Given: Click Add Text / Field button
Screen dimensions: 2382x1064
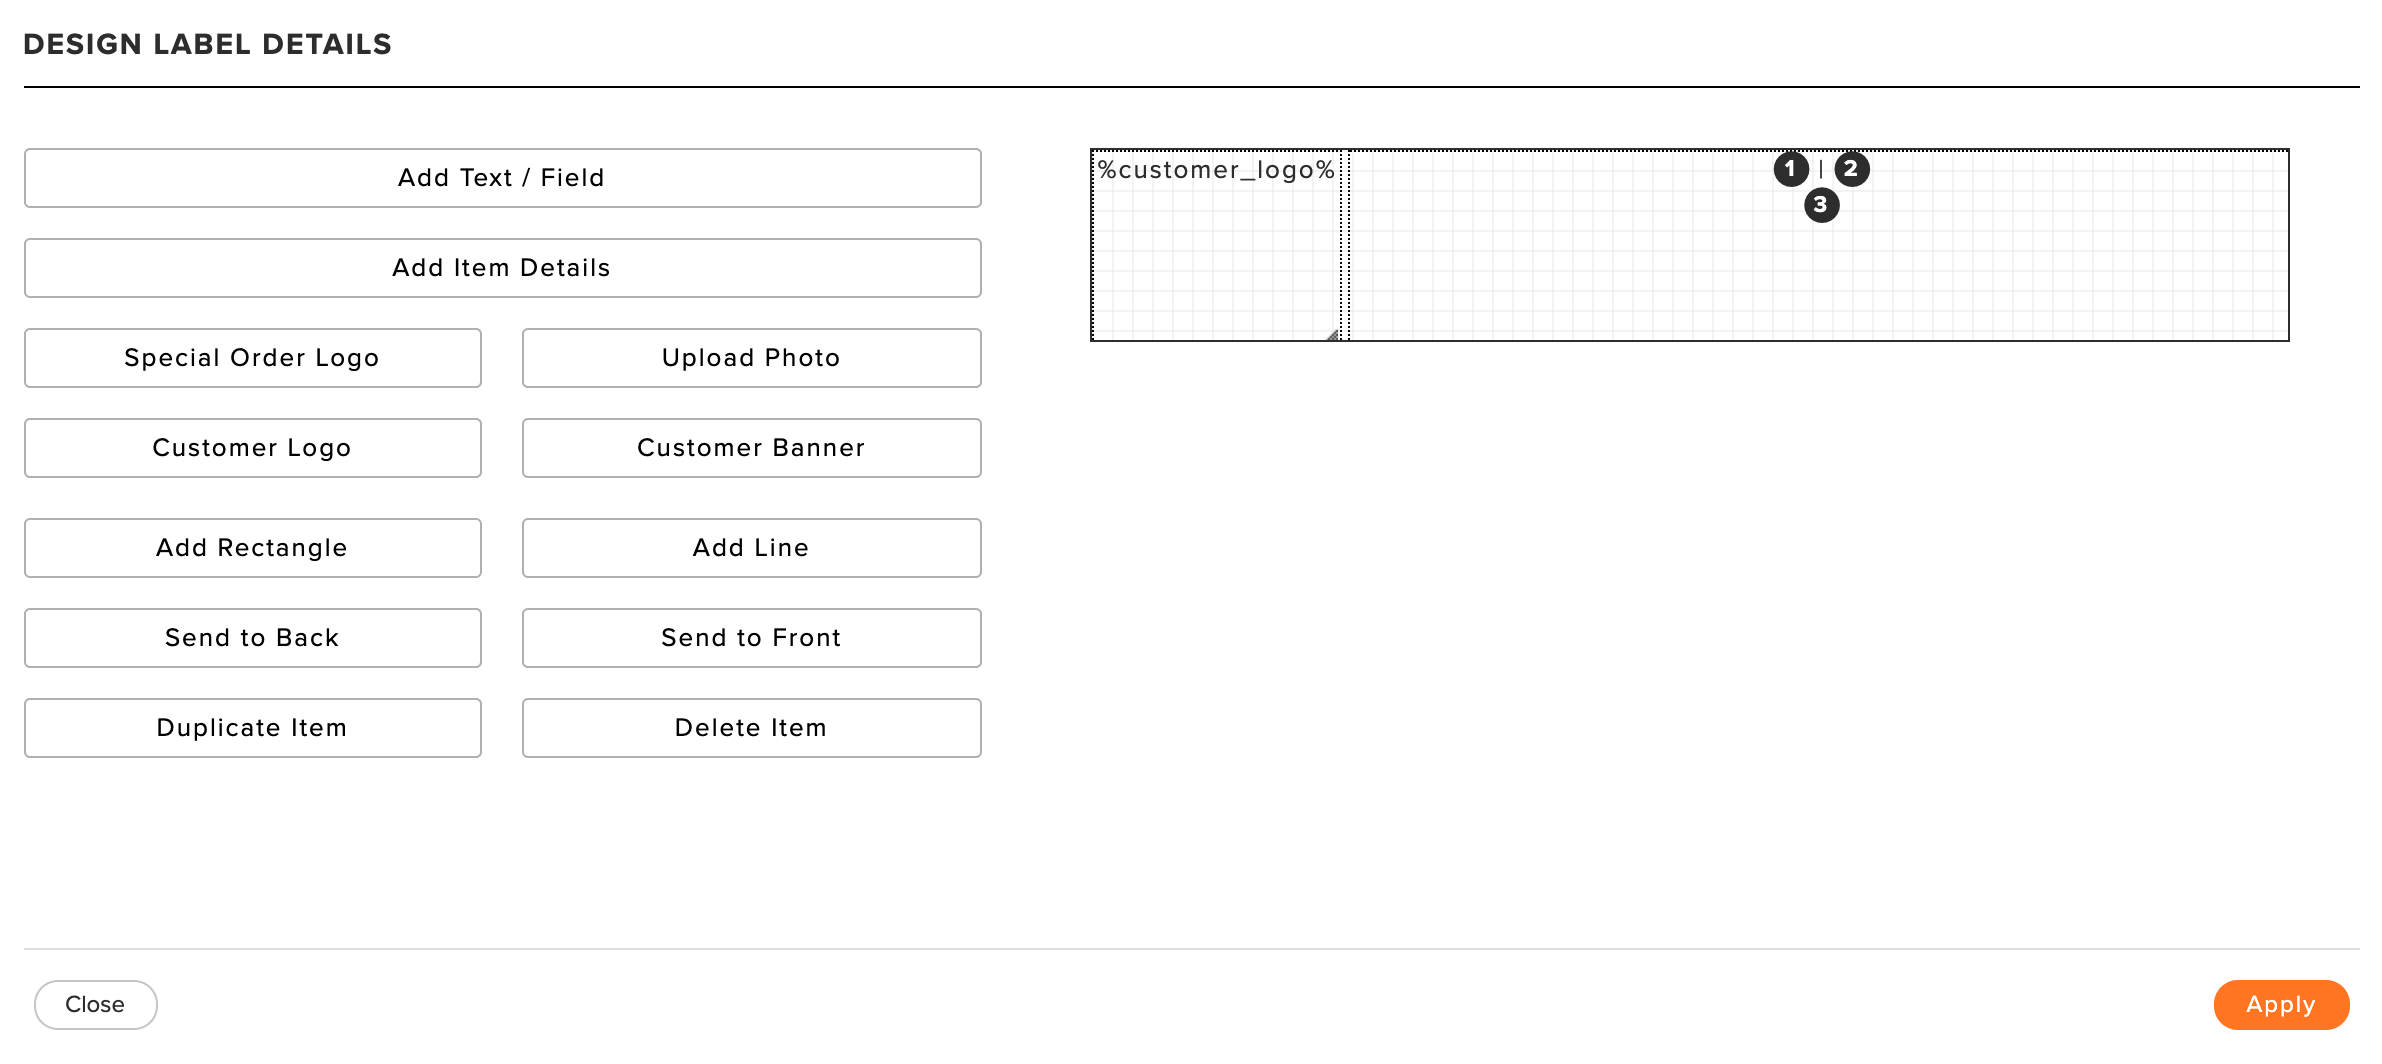Looking at the screenshot, I should tap(502, 178).
